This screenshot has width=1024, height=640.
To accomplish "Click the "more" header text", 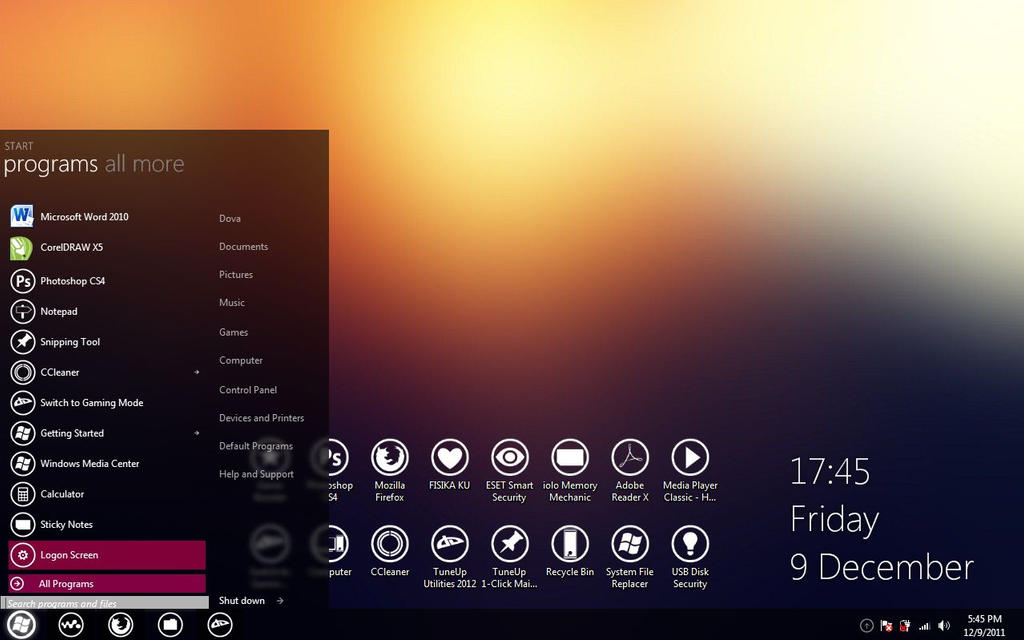I will pos(158,164).
